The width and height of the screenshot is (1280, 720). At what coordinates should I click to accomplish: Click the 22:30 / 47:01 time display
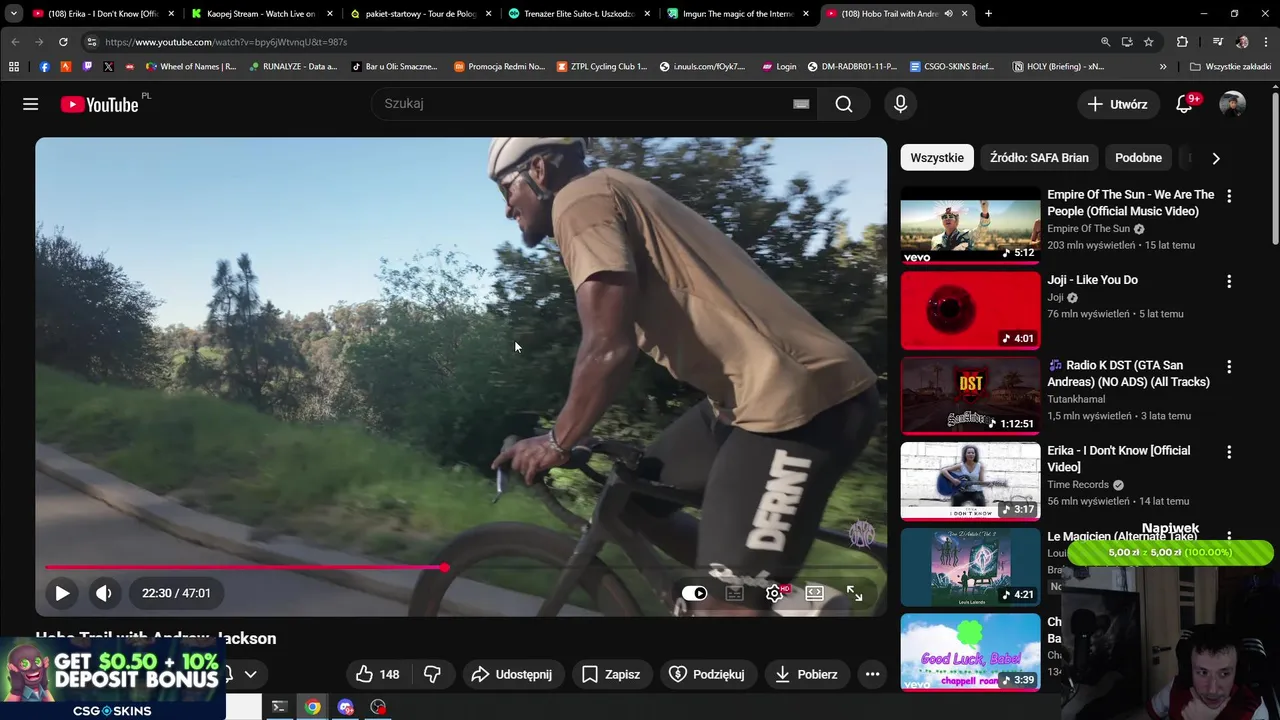point(176,593)
